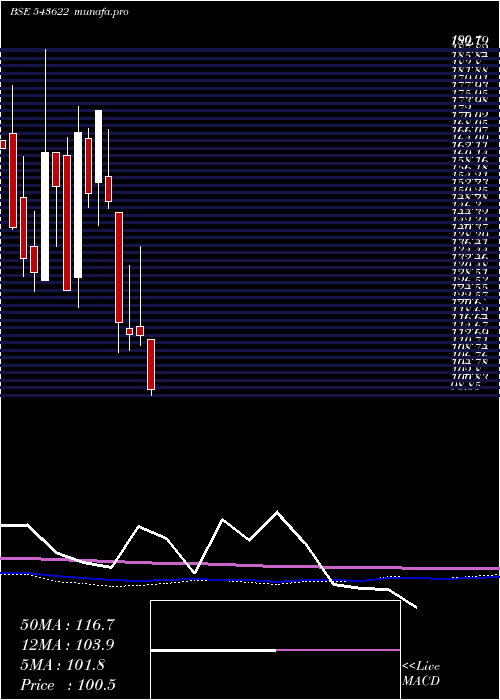Viewport: 500px width, 700px height.
Task: Click the '50MA : 116.7' value
Action: [x=67, y=625]
